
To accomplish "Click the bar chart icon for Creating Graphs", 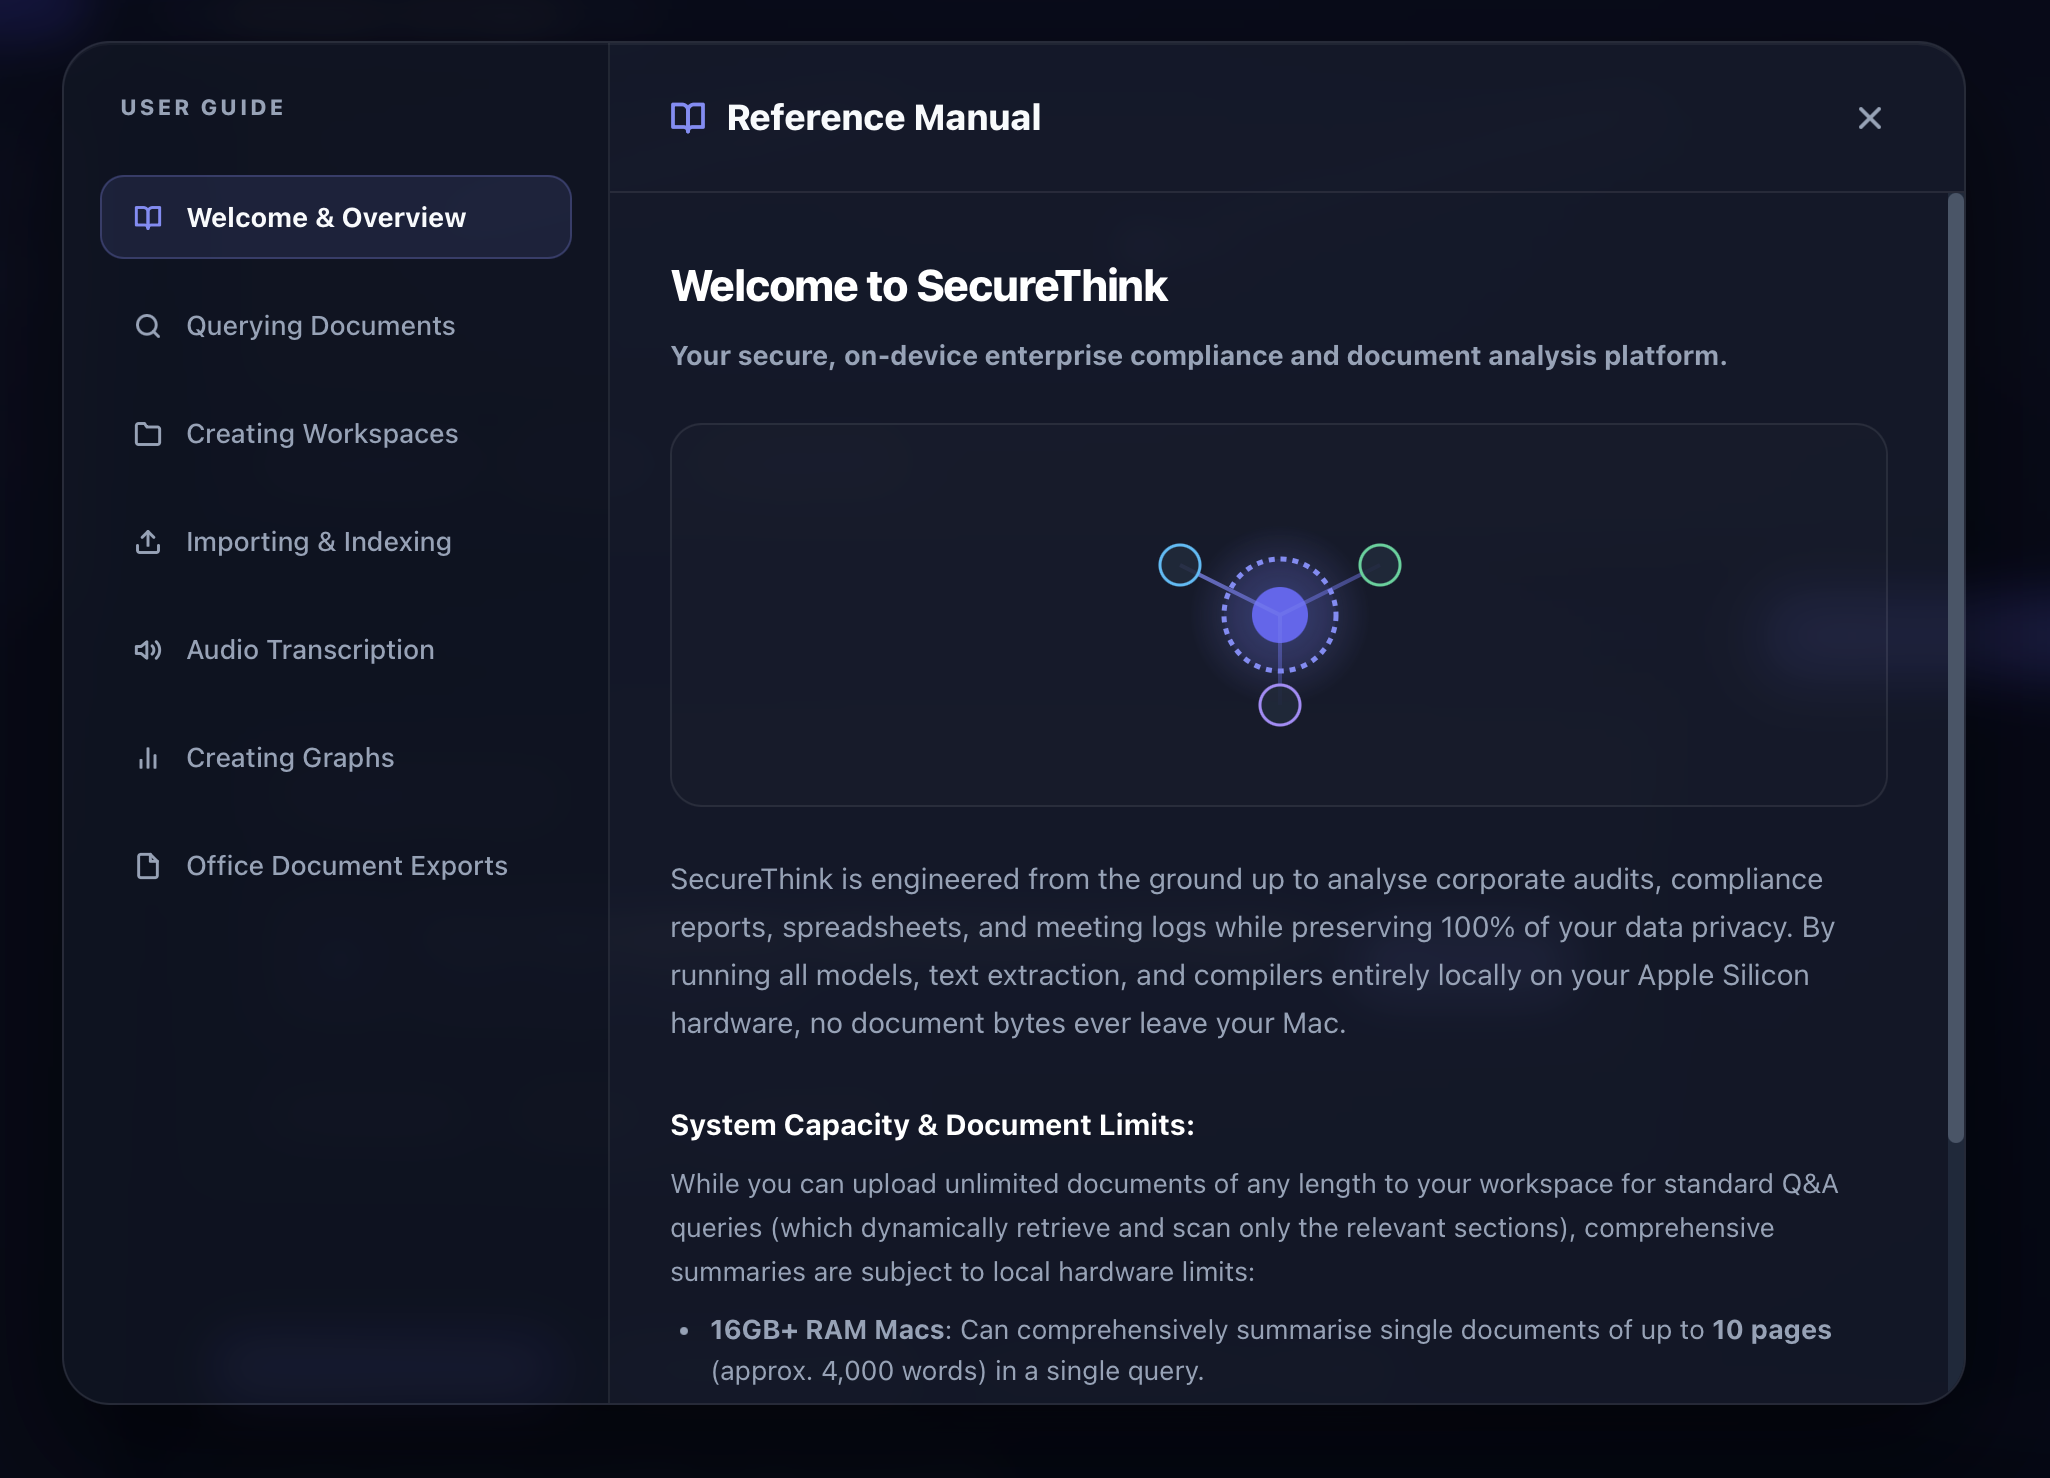I will click(x=148, y=758).
